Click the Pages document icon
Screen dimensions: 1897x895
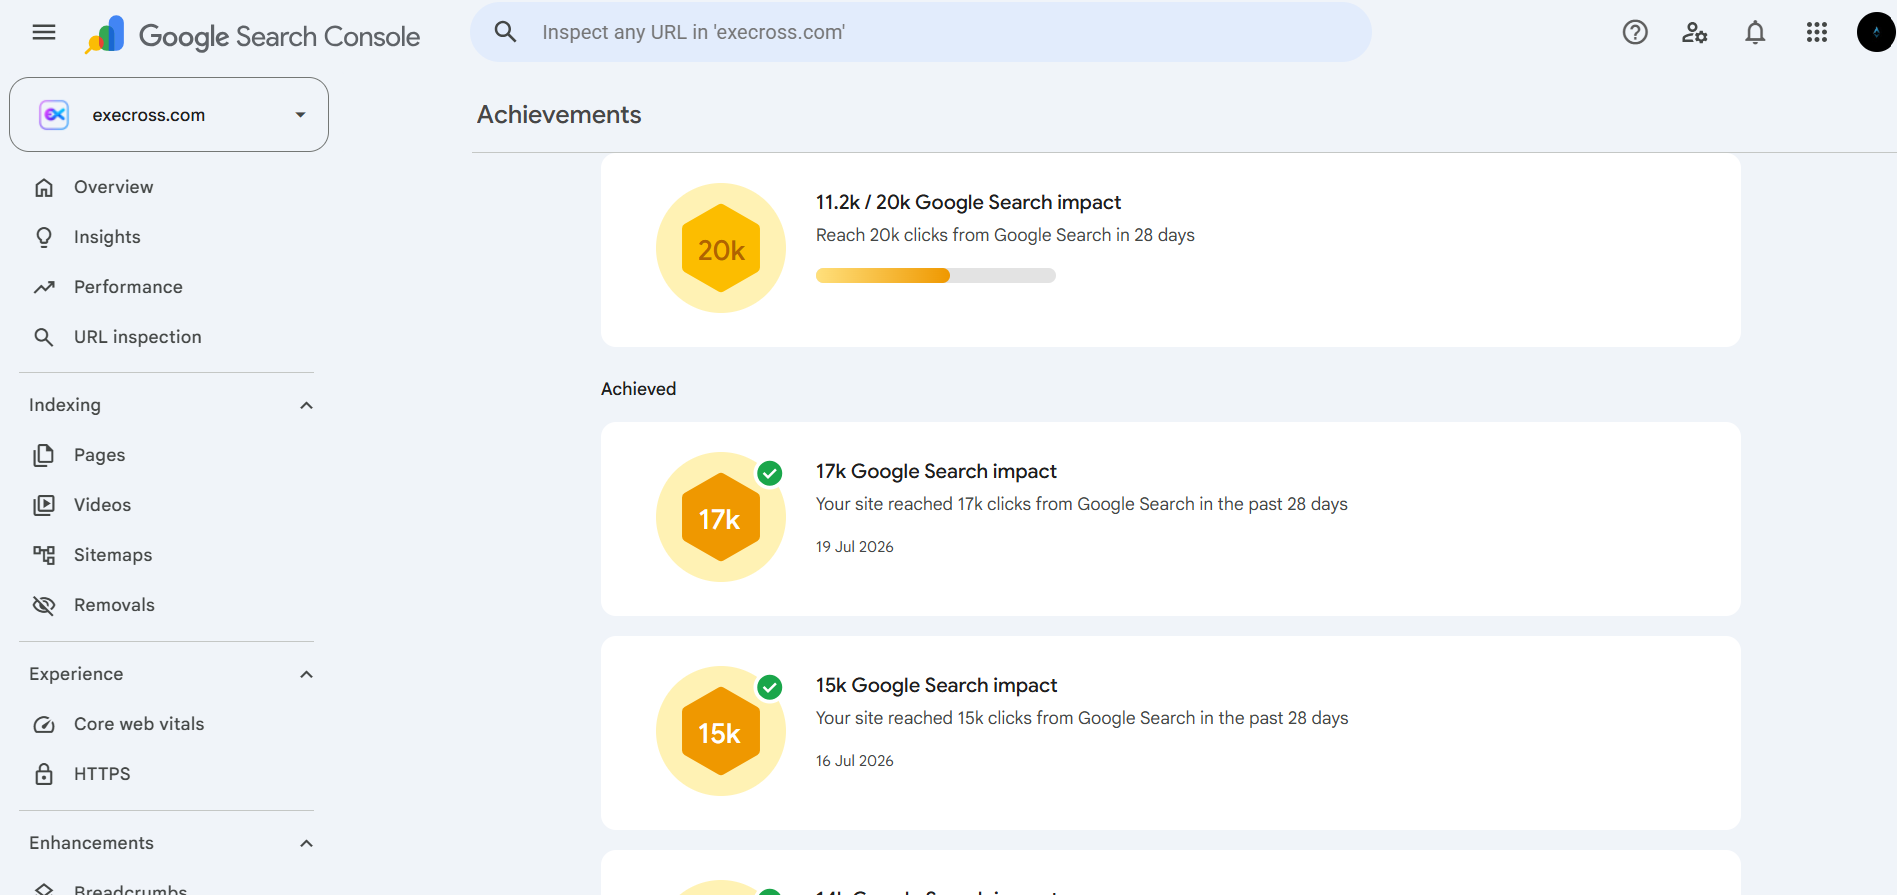pyautogui.click(x=44, y=455)
